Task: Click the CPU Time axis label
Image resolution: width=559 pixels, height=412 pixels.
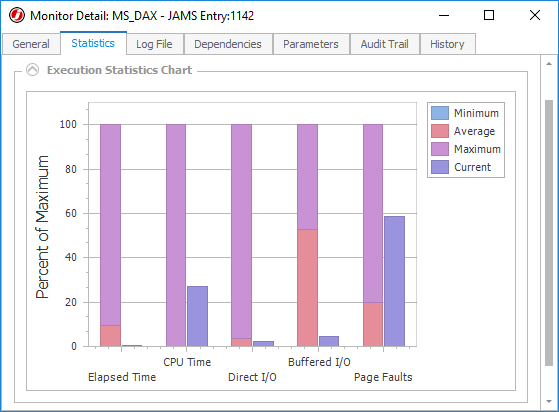Action: [x=187, y=362]
